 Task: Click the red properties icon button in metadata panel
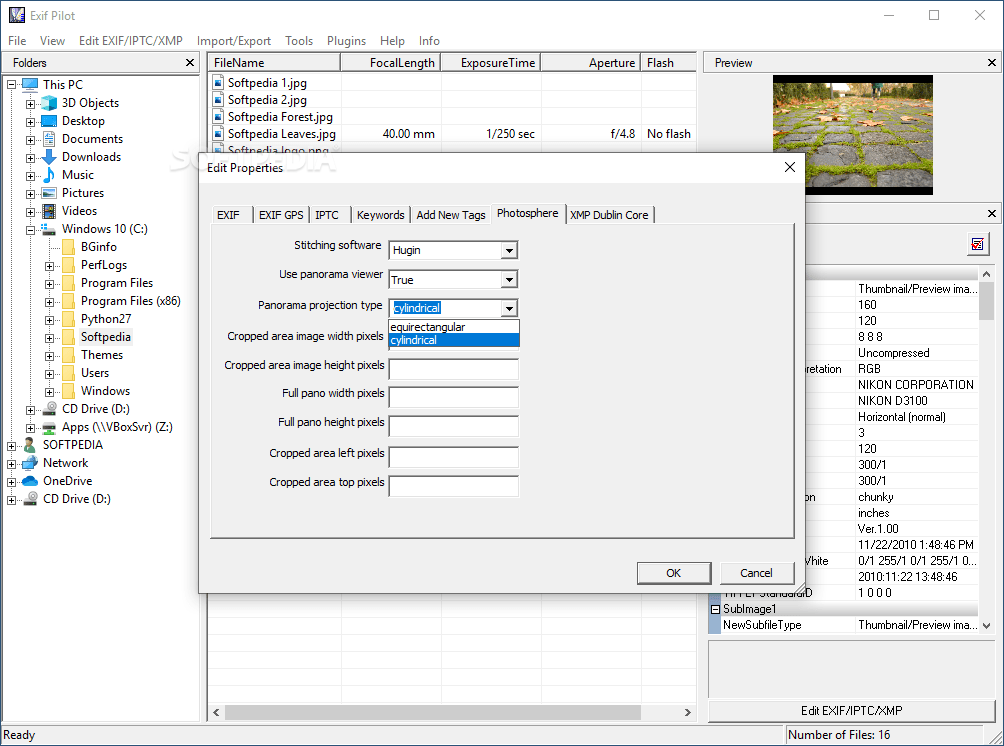pos(978,244)
